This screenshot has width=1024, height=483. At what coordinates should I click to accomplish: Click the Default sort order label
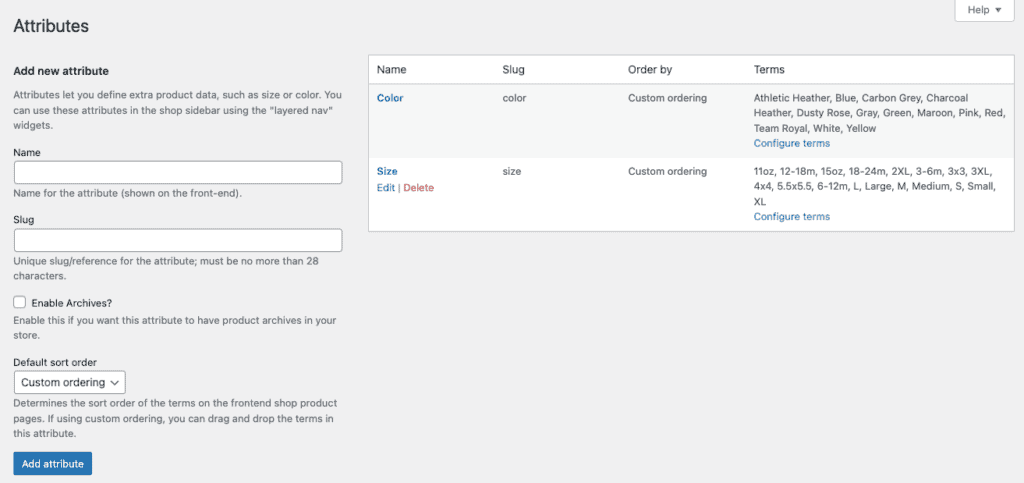click(x=55, y=362)
